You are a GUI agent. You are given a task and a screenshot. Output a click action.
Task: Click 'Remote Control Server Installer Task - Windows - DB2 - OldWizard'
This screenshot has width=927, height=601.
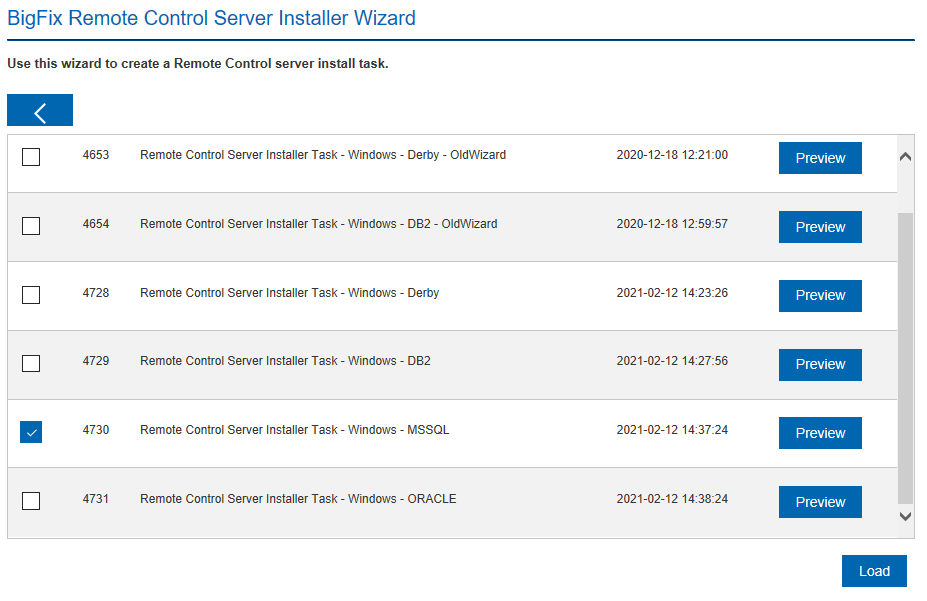click(x=319, y=224)
